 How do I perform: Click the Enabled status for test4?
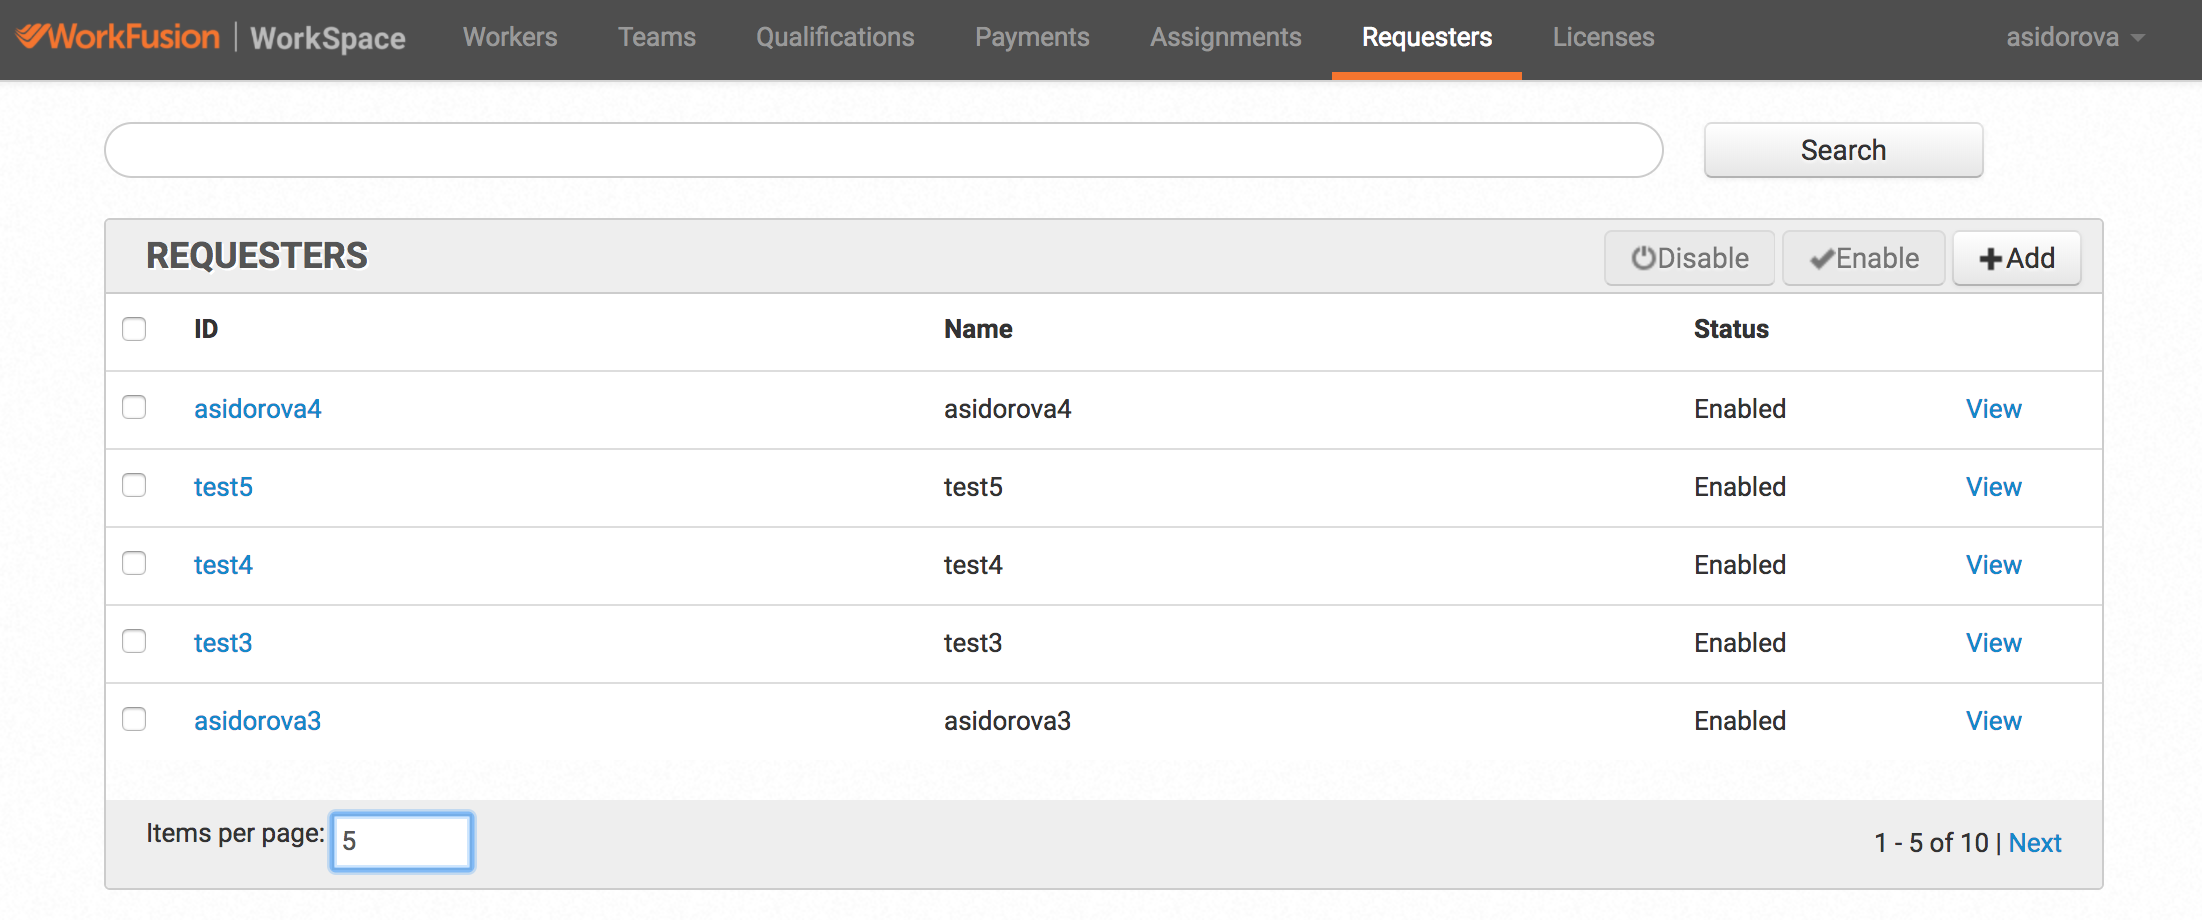(1740, 565)
